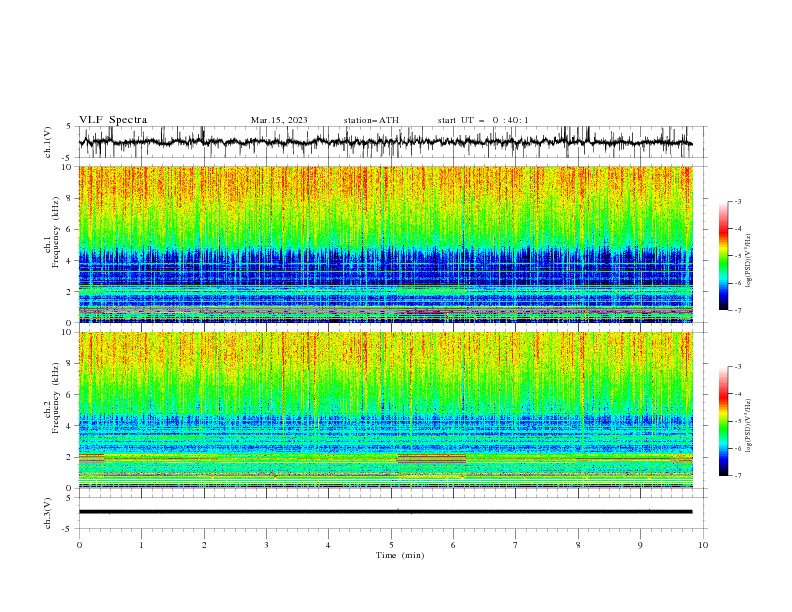Click lower log(PSD)(V²/Hz) color bar label
This screenshot has height=612, width=792.
tap(749, 425)
